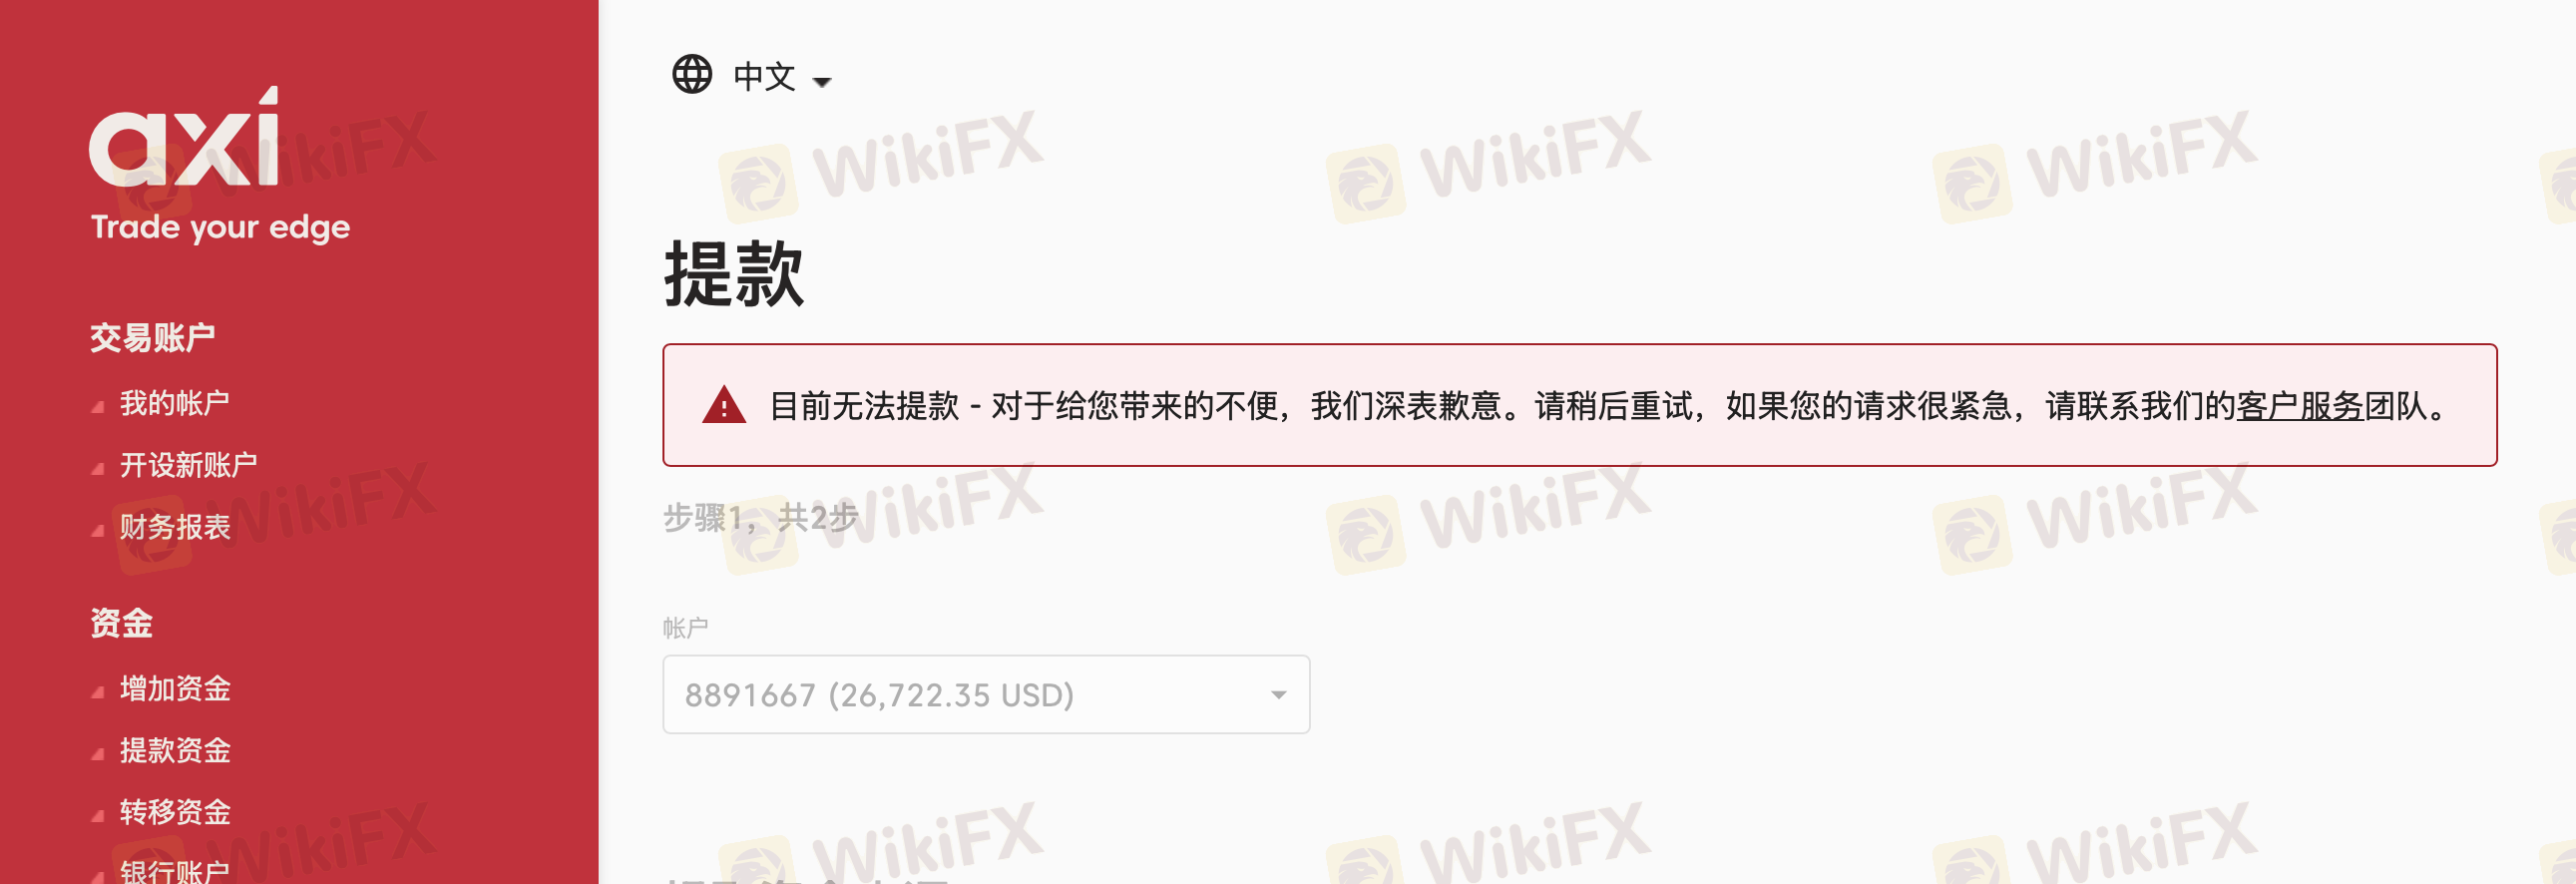
Task: Expand the 帐户 account selector arrow
Action: click(1278, 695)
